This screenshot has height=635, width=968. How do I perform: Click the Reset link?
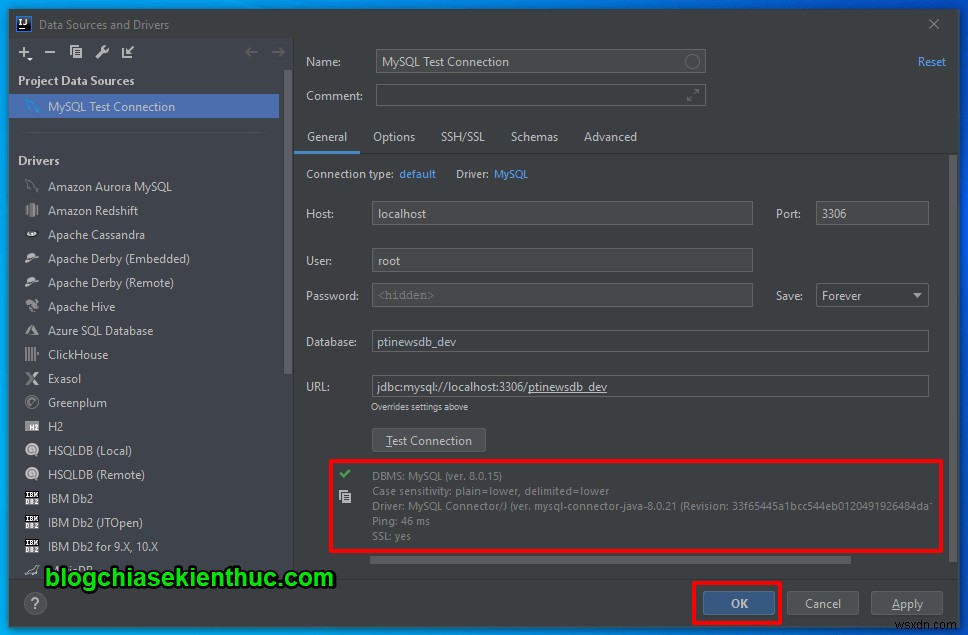point(930,61)
